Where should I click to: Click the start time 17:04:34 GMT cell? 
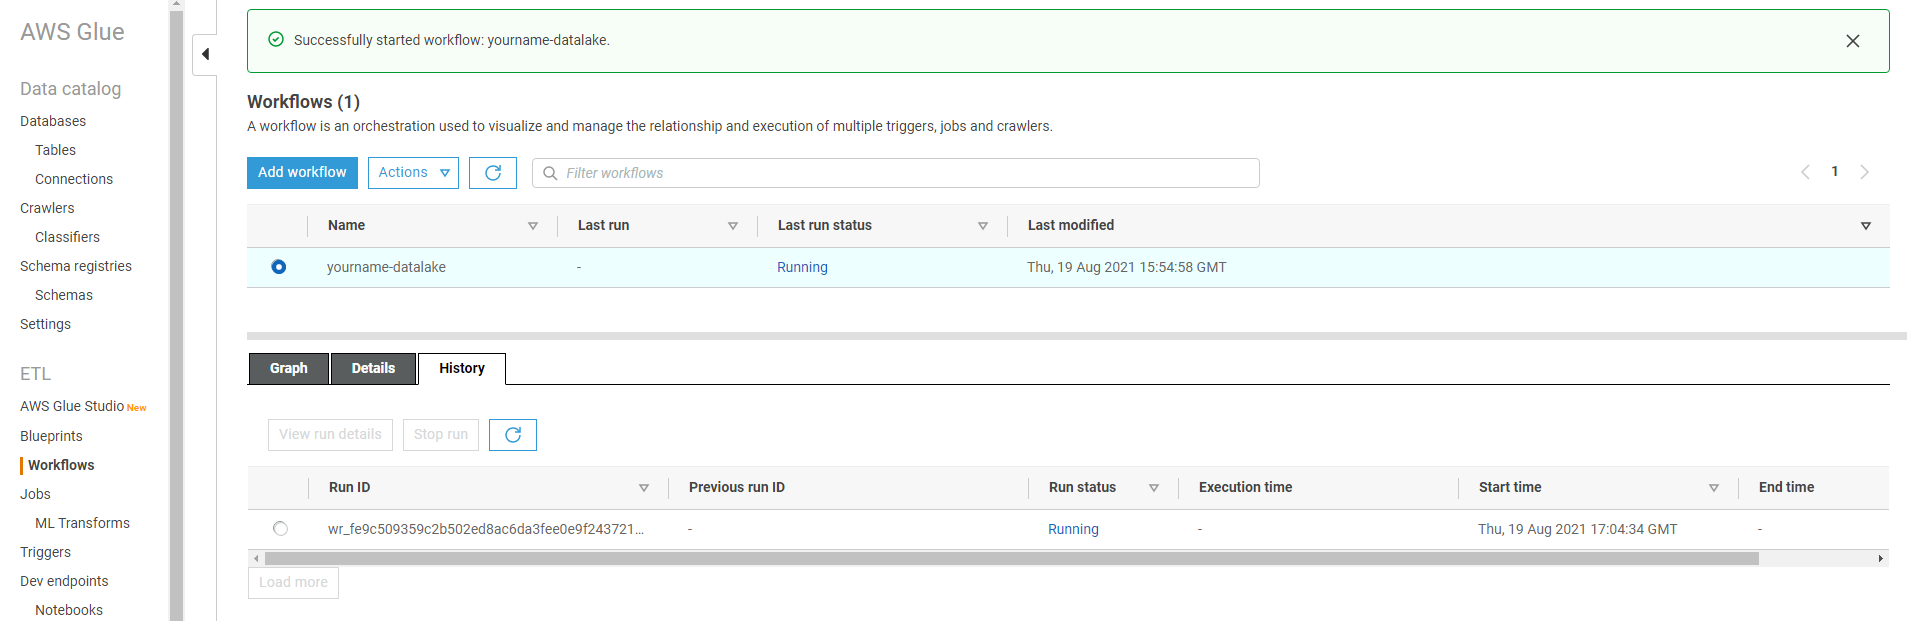(x=1577, y=529)
